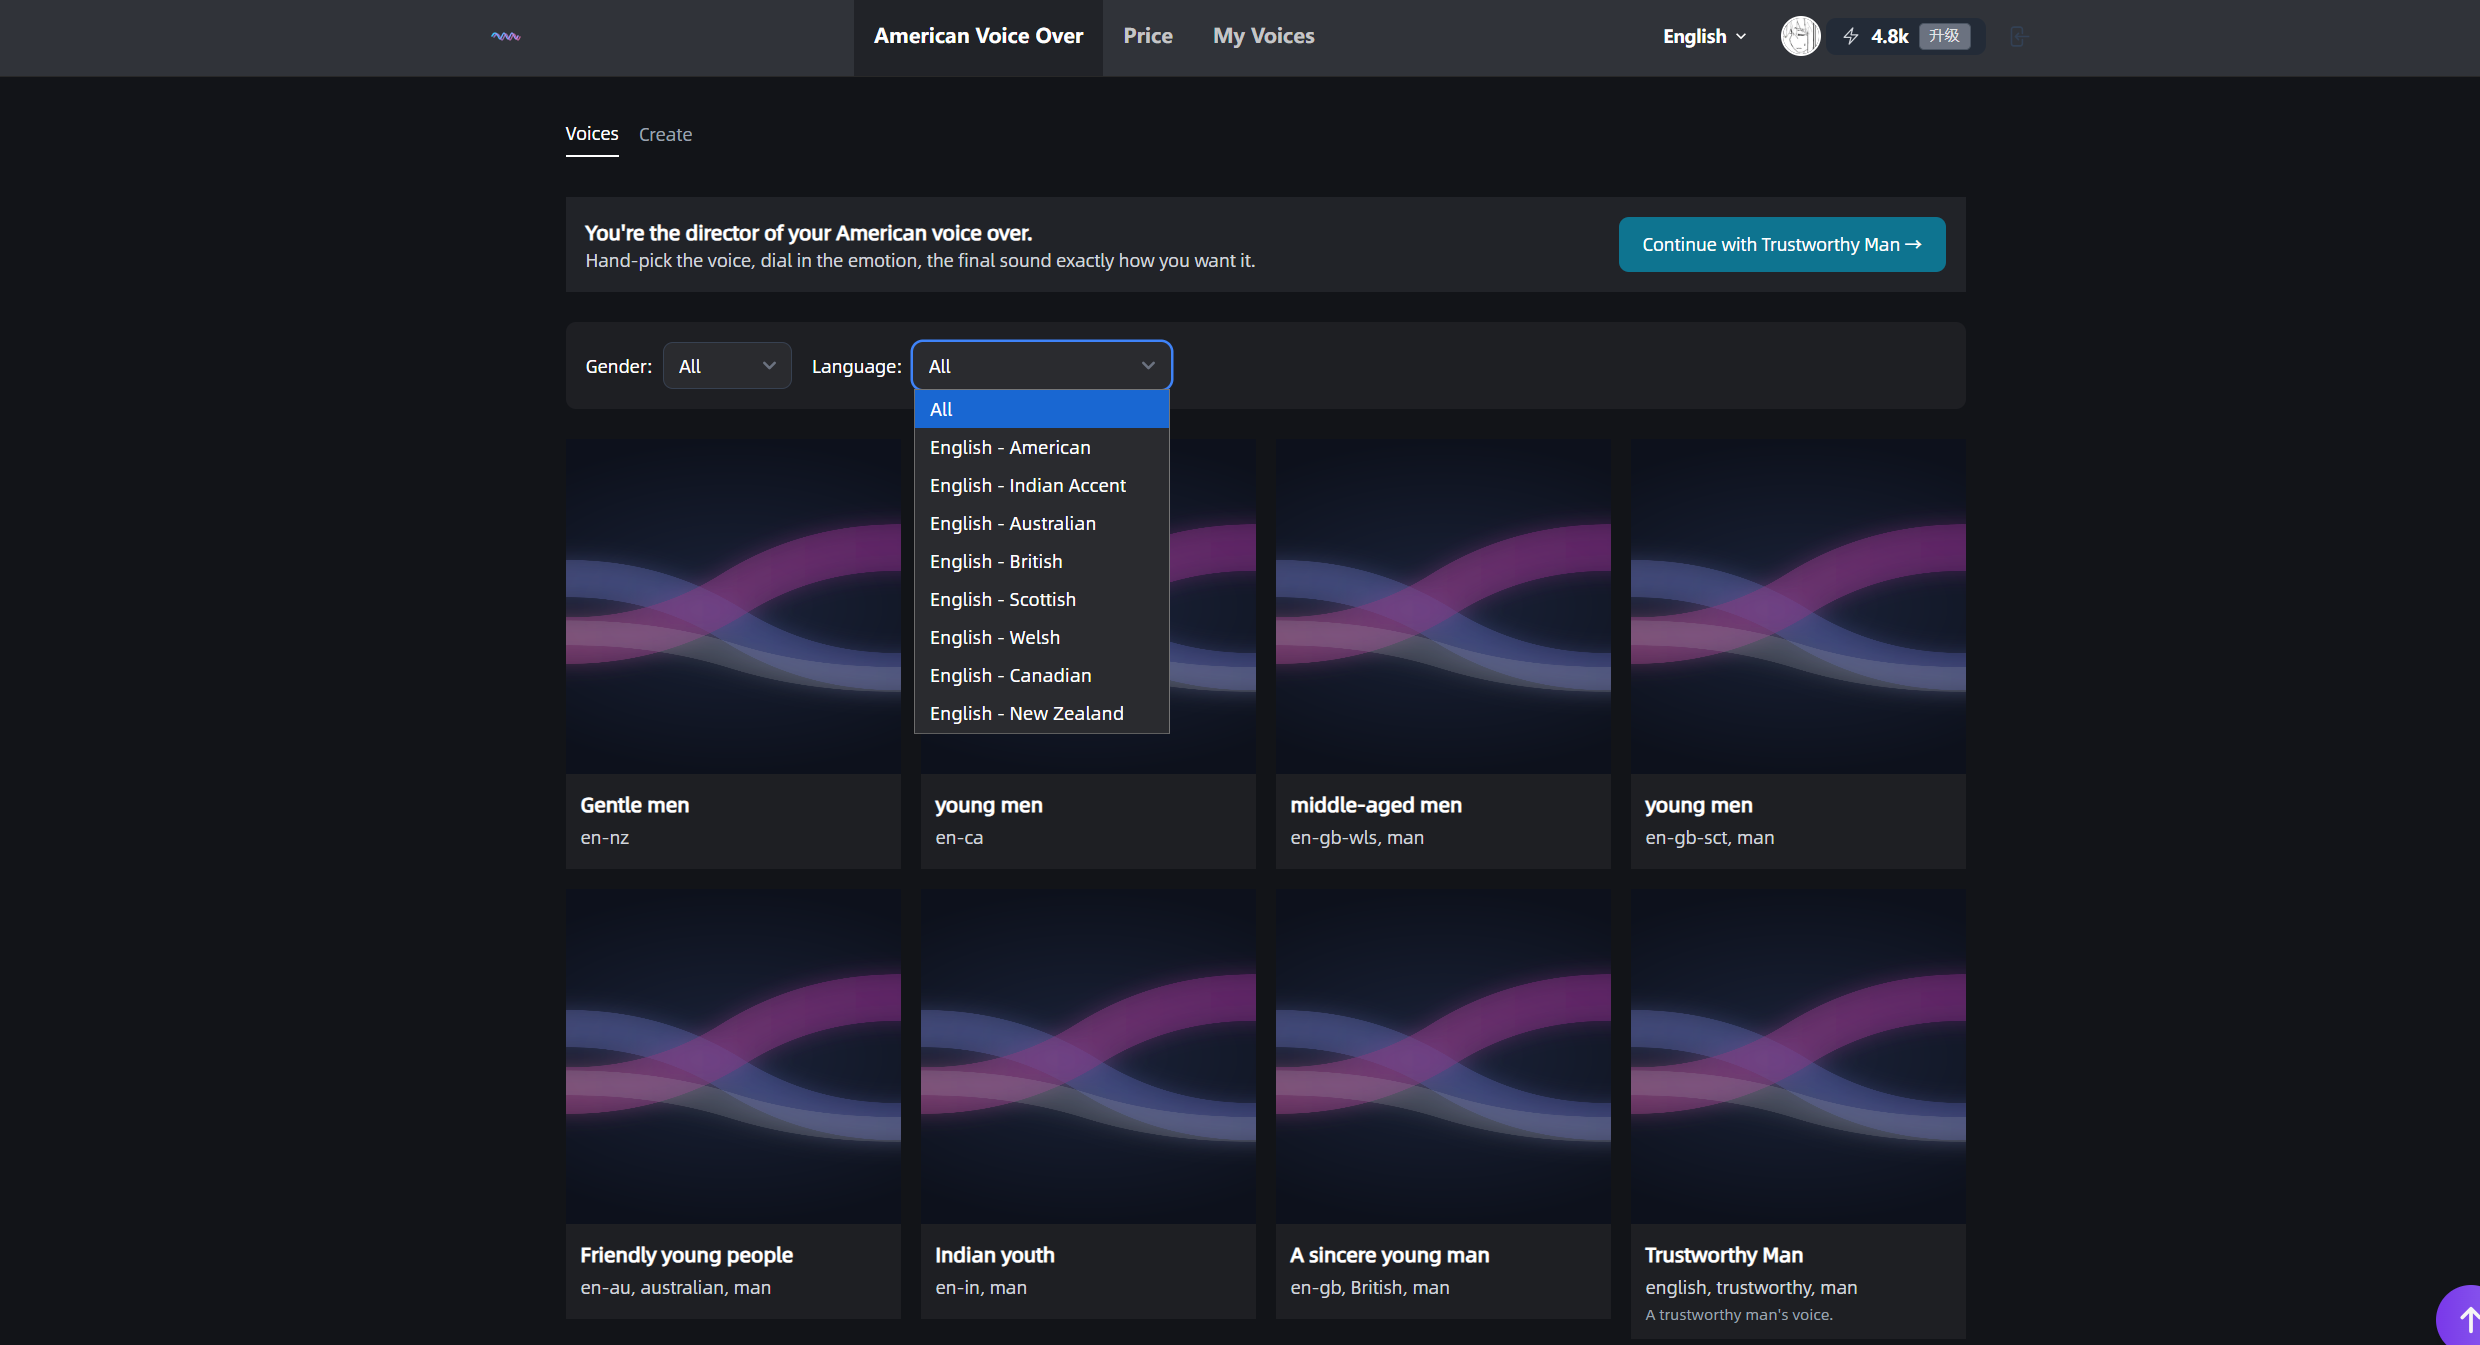
Task: Open the Trustworthy Man voice card
Action: [1797, 1113]
